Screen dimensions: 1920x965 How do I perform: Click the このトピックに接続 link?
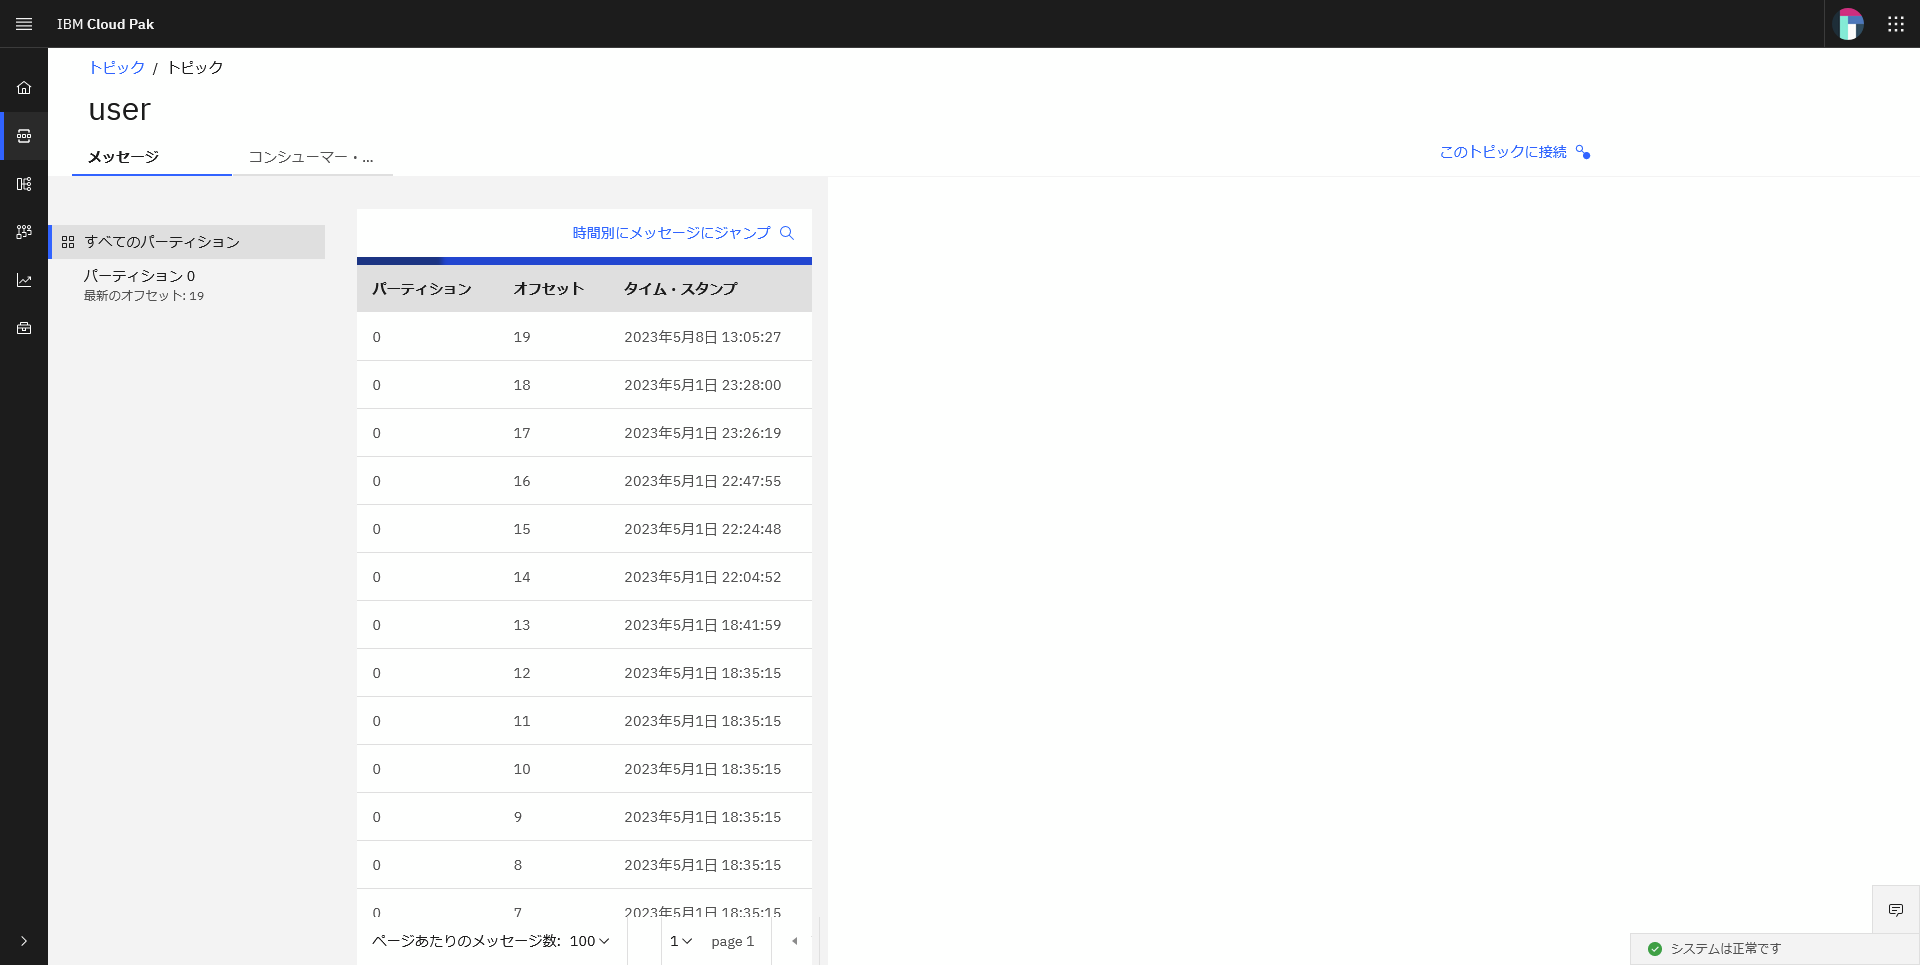click(x=1503, y=152)
